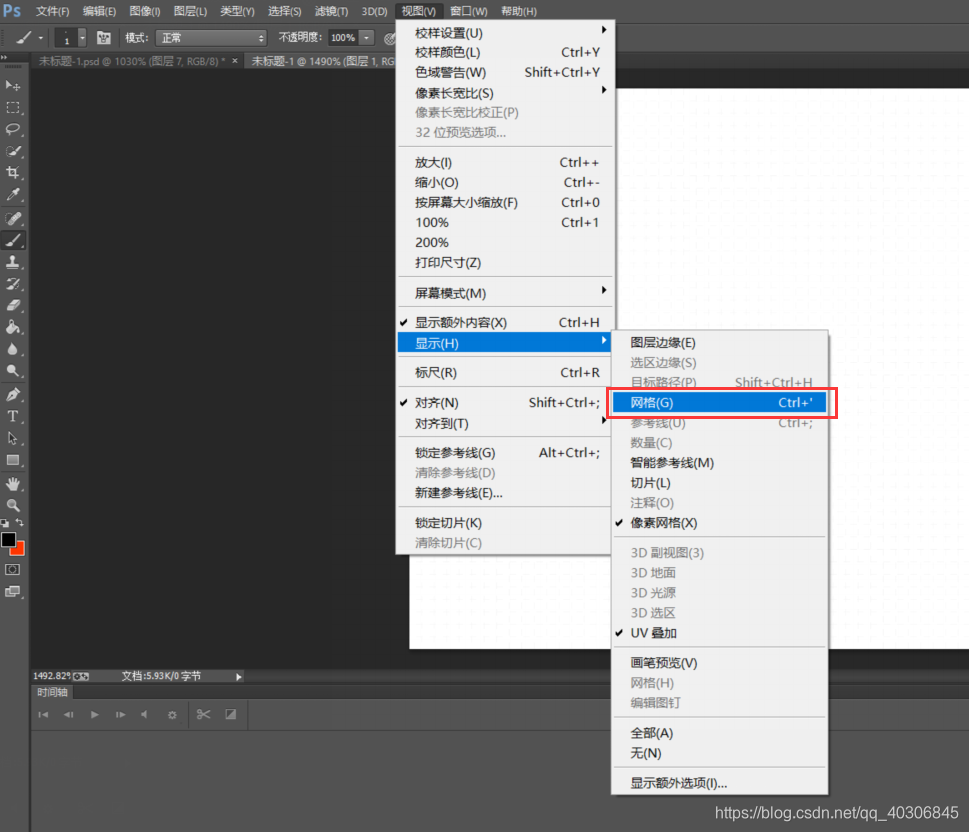
Task: Open the 文件(F) menu
Action: pyautogui.click(x=52, y=11)
